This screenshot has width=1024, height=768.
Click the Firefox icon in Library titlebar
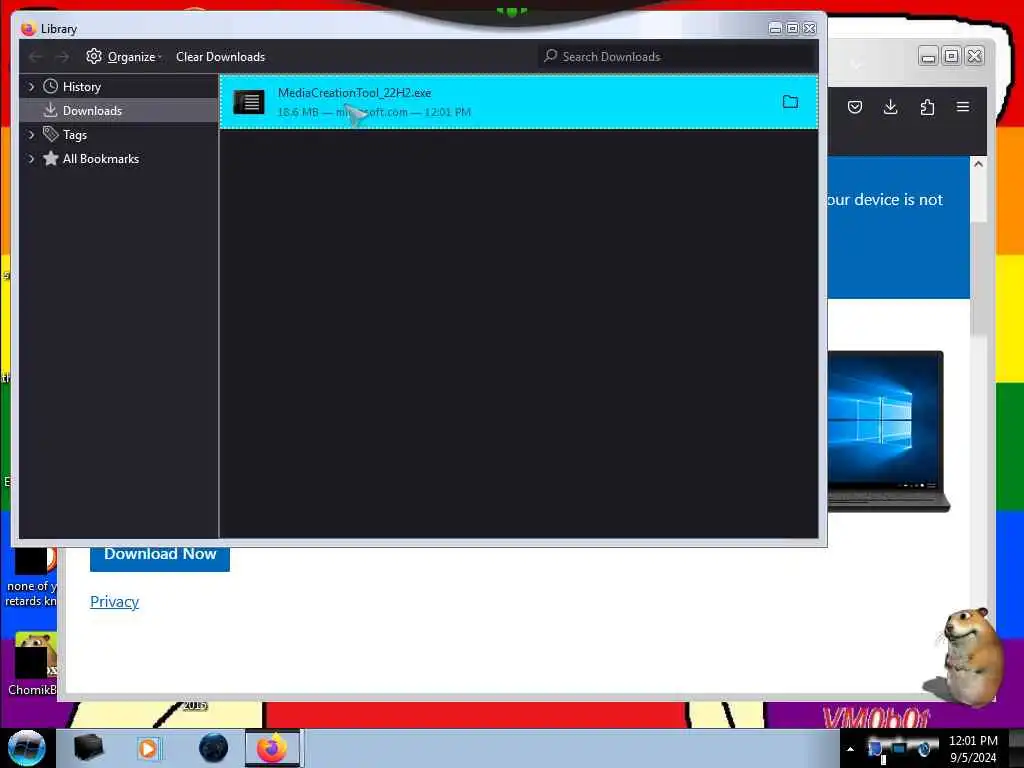[x=27, y=29]
